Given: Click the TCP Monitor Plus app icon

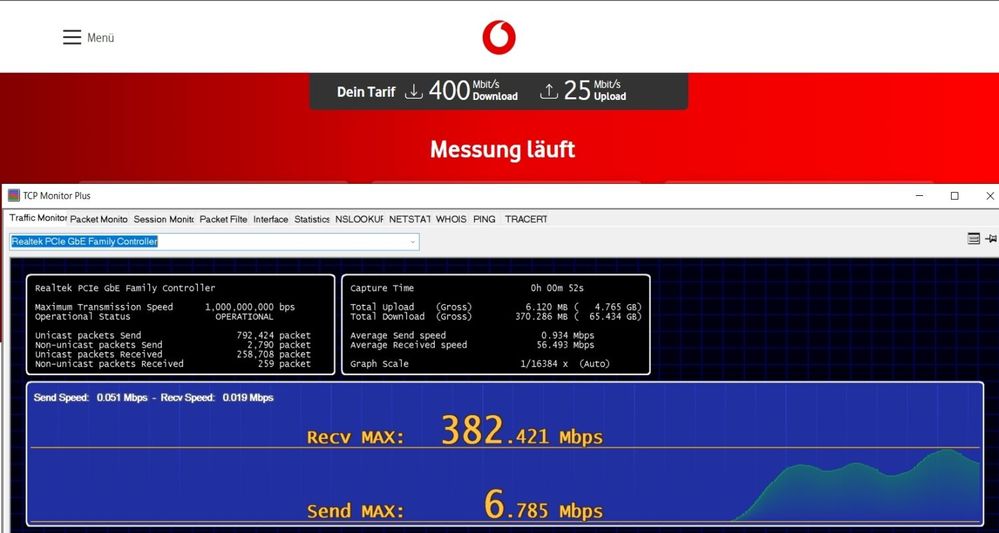Looking at the screenshot, I should (13, 195).
